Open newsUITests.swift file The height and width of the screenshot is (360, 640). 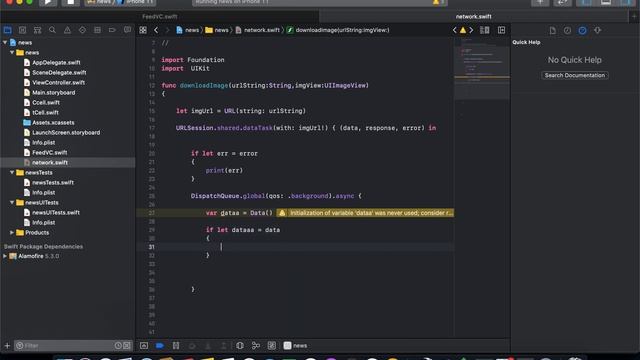coord(56,212)
